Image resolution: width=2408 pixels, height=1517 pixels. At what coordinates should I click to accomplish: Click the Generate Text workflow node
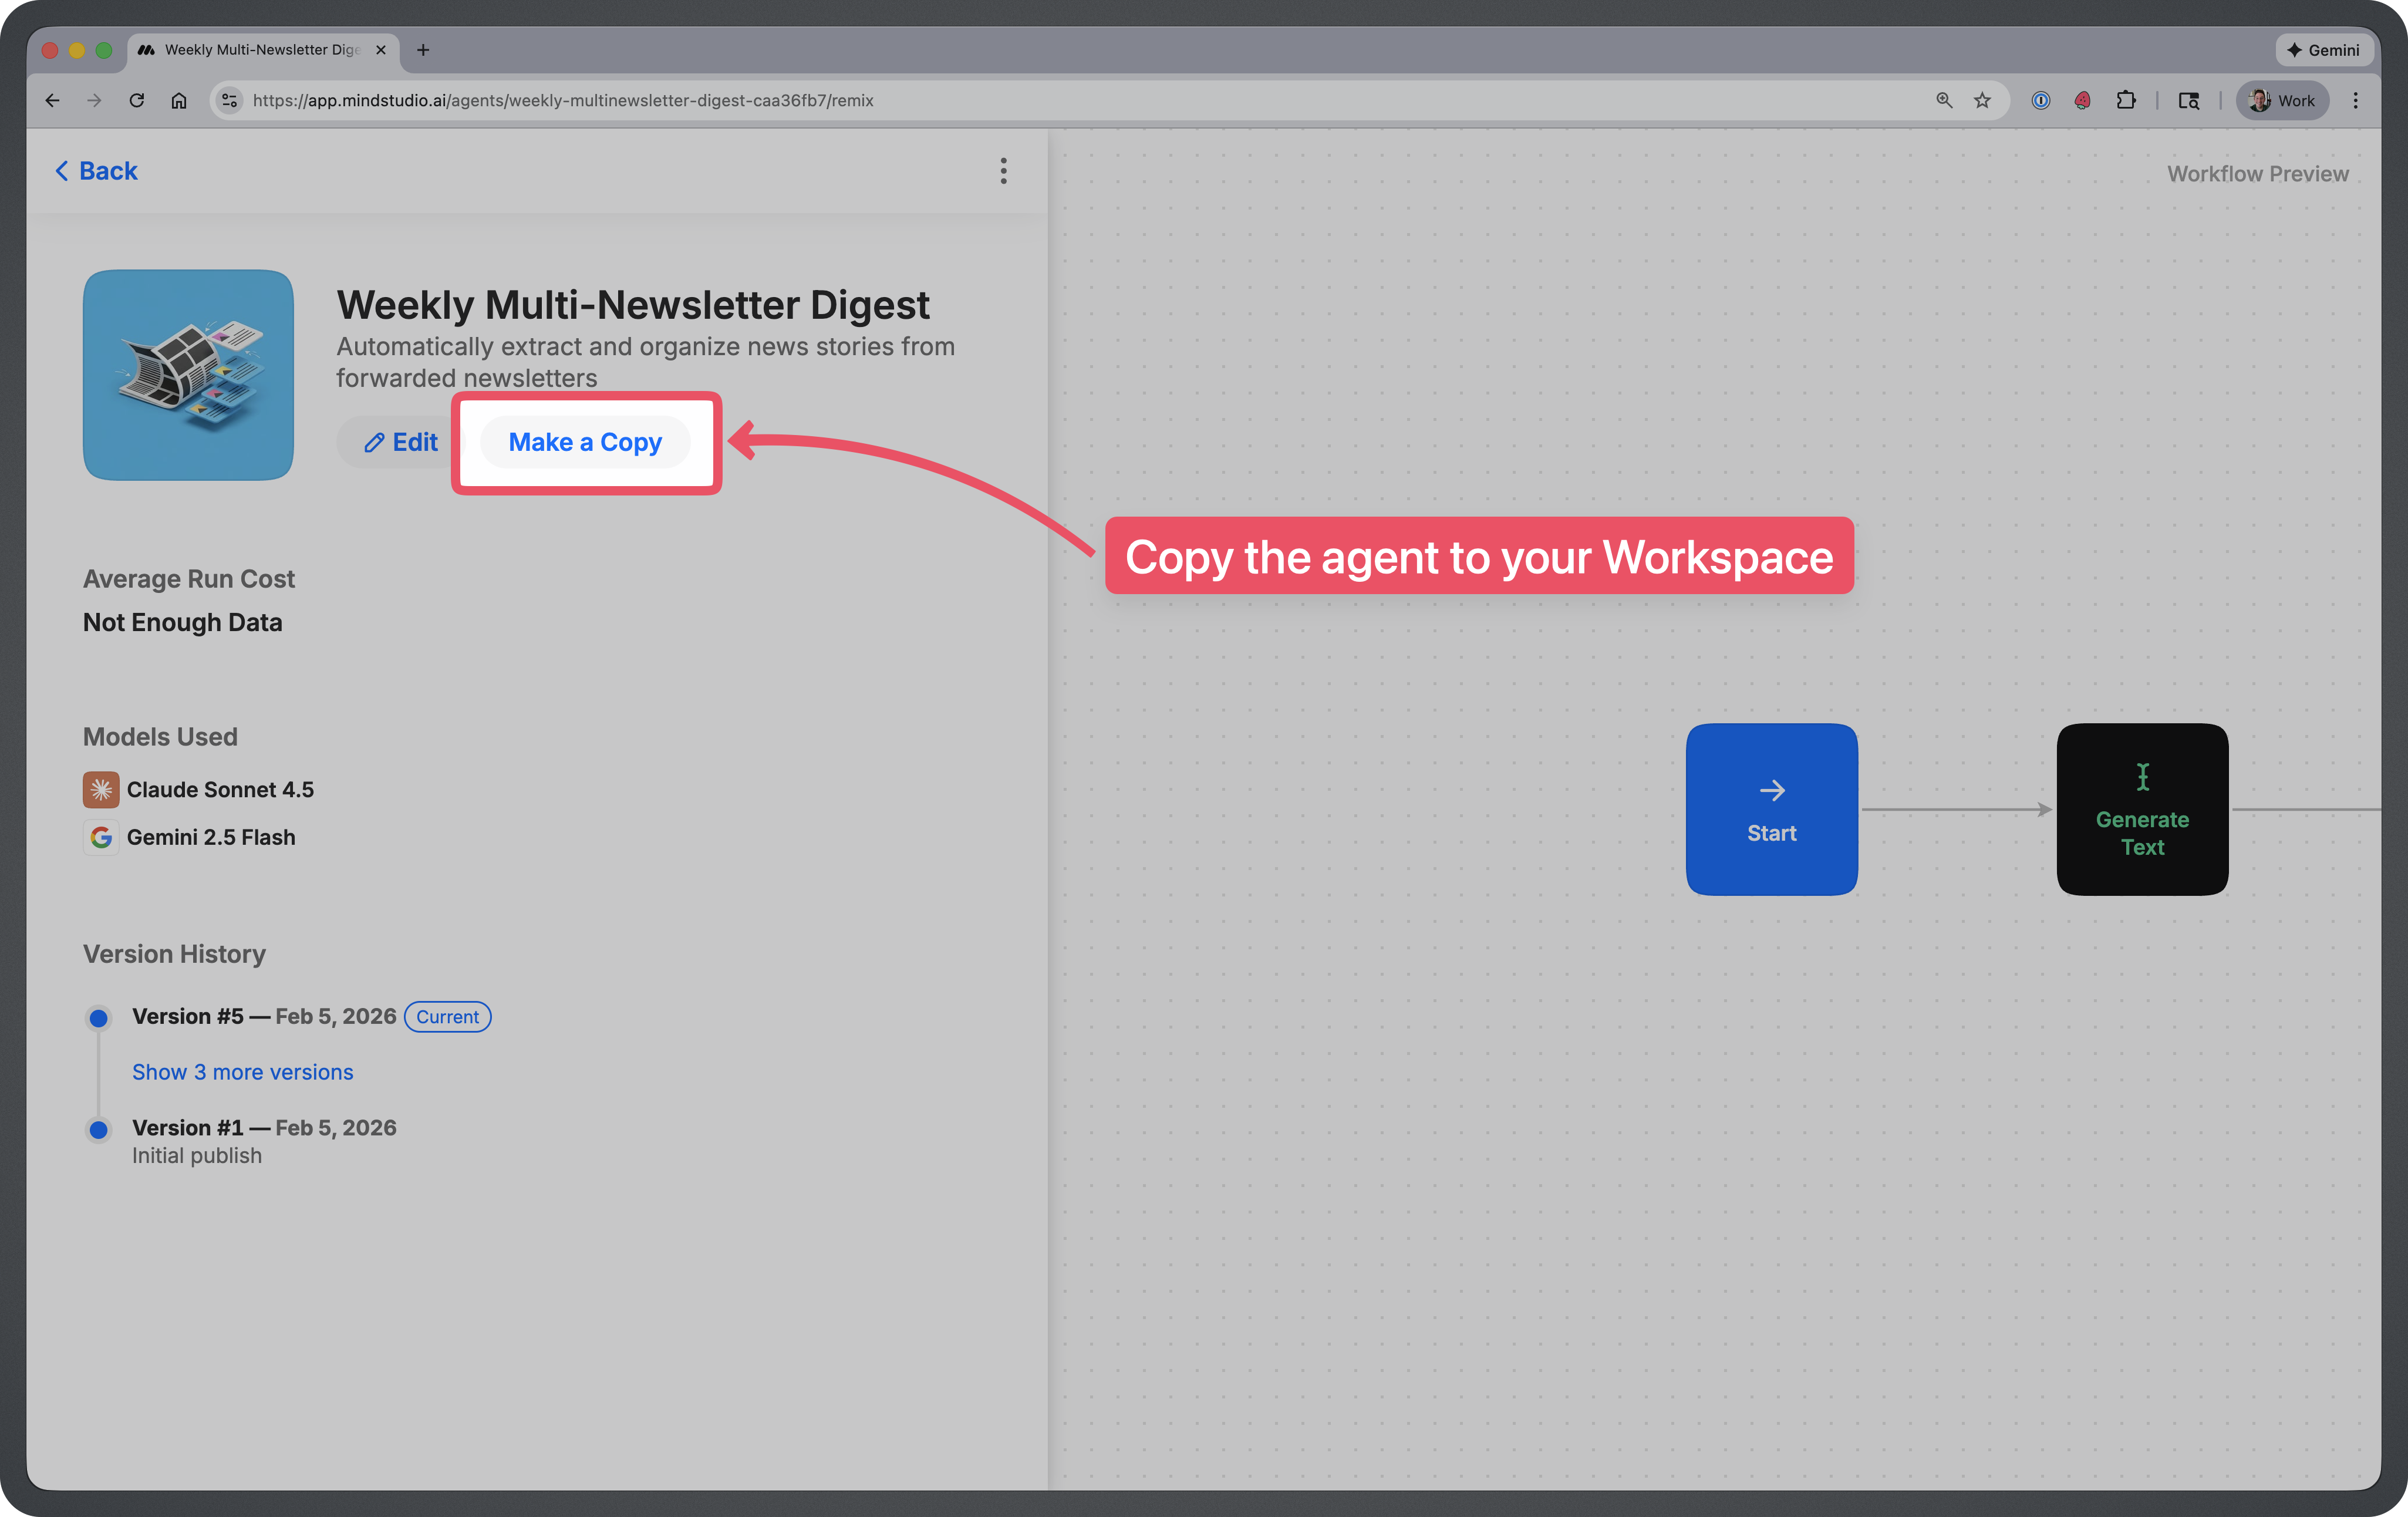coord(2142,809)
